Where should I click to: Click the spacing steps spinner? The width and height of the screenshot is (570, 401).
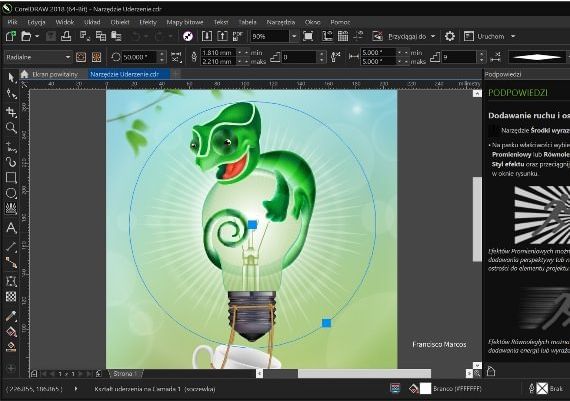coord(482,57)
